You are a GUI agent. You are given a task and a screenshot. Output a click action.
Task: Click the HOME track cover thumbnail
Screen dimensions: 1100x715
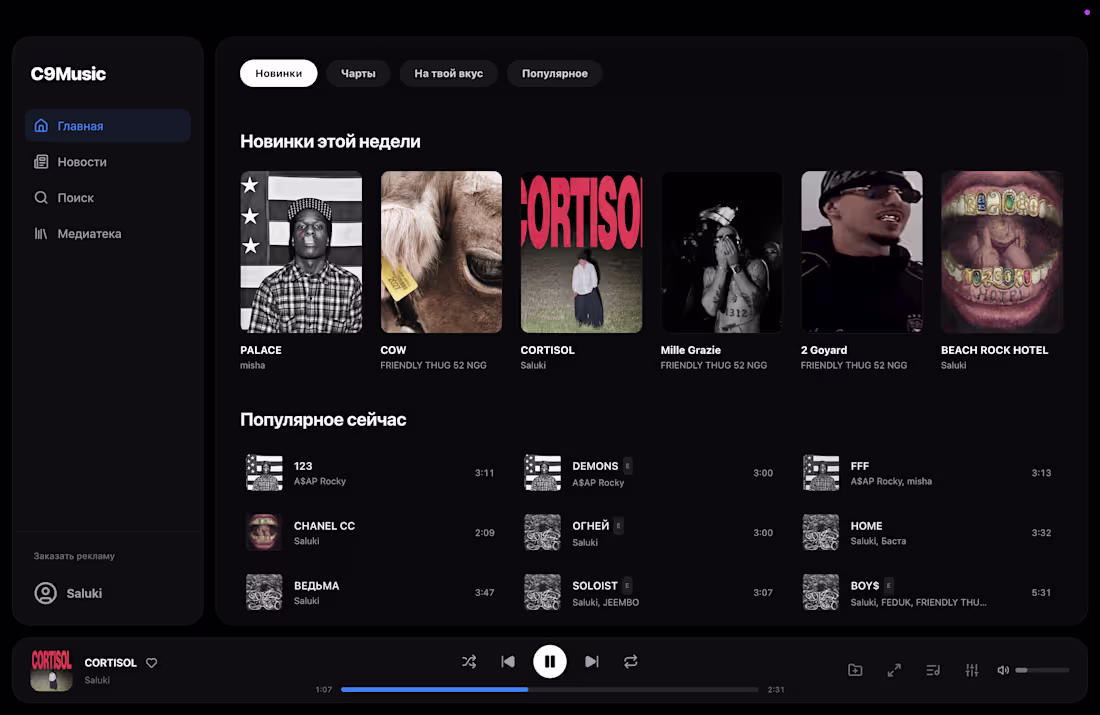pyautogui.click(x=821, y=533)
